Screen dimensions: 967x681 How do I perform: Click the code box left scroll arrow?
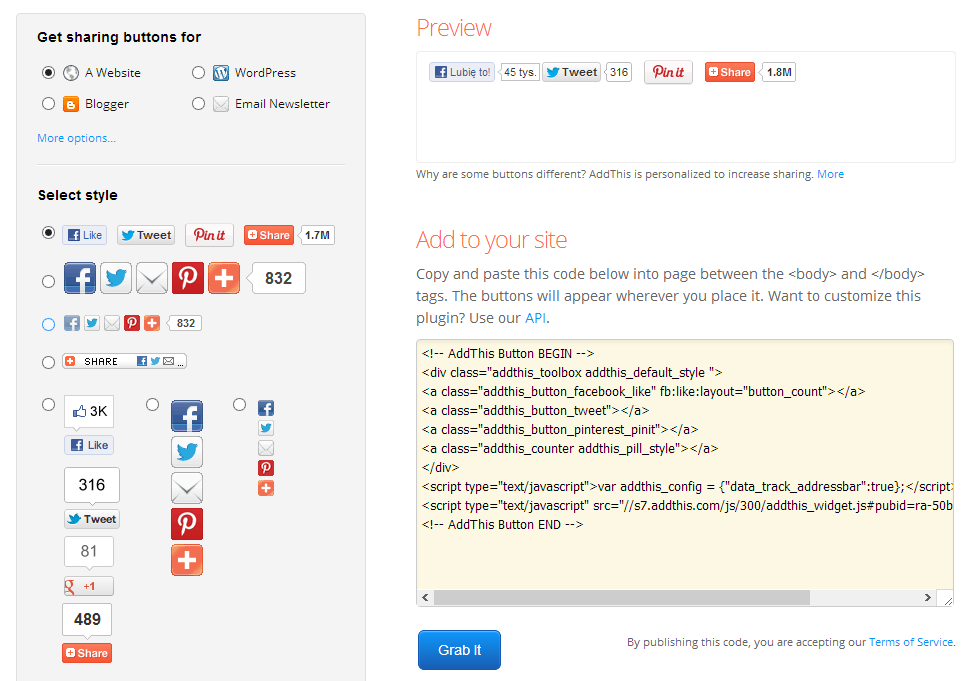pos(425,598)
